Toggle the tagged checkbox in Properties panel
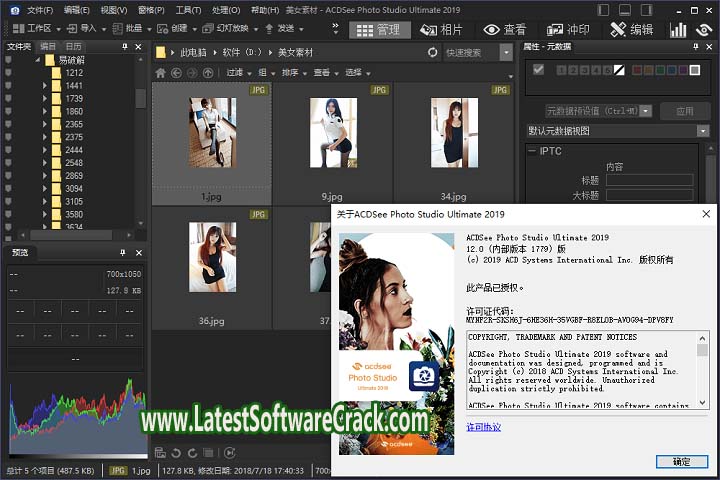Screen dimensions: 720x480 tap(538, 69)
